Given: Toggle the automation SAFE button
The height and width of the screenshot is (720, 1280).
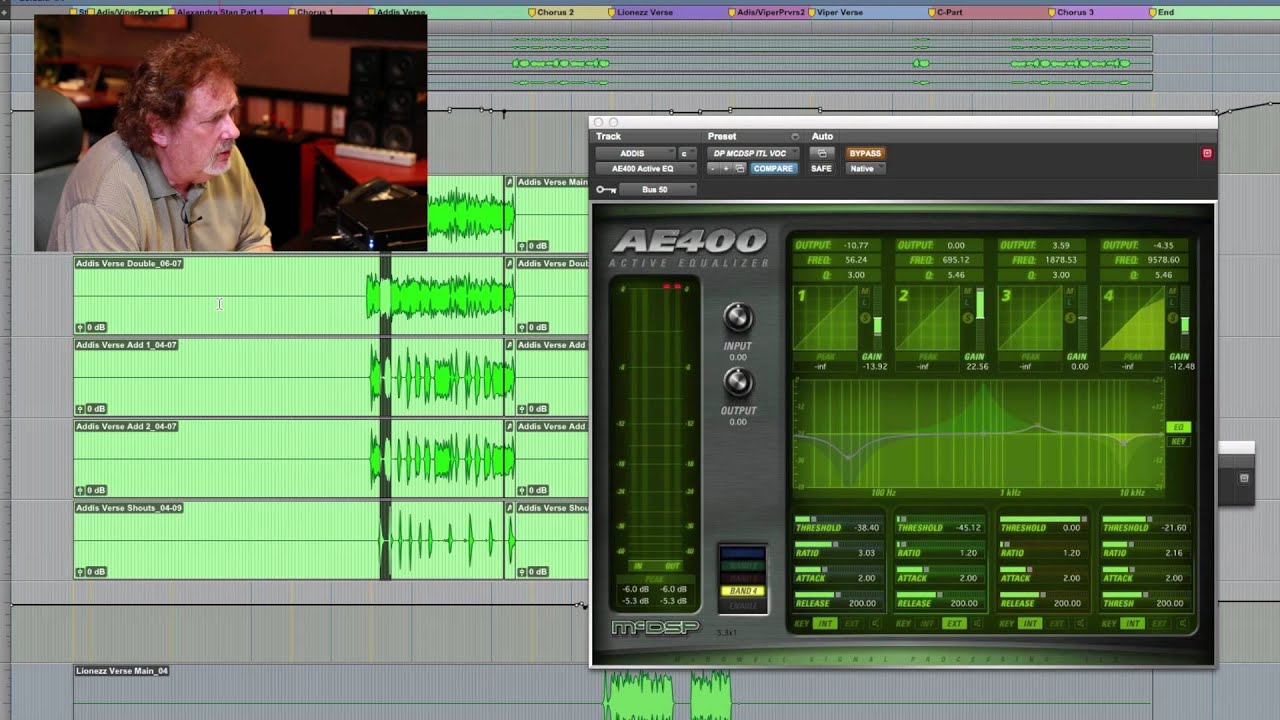Looking at the screenshot, I should point(821,169).
